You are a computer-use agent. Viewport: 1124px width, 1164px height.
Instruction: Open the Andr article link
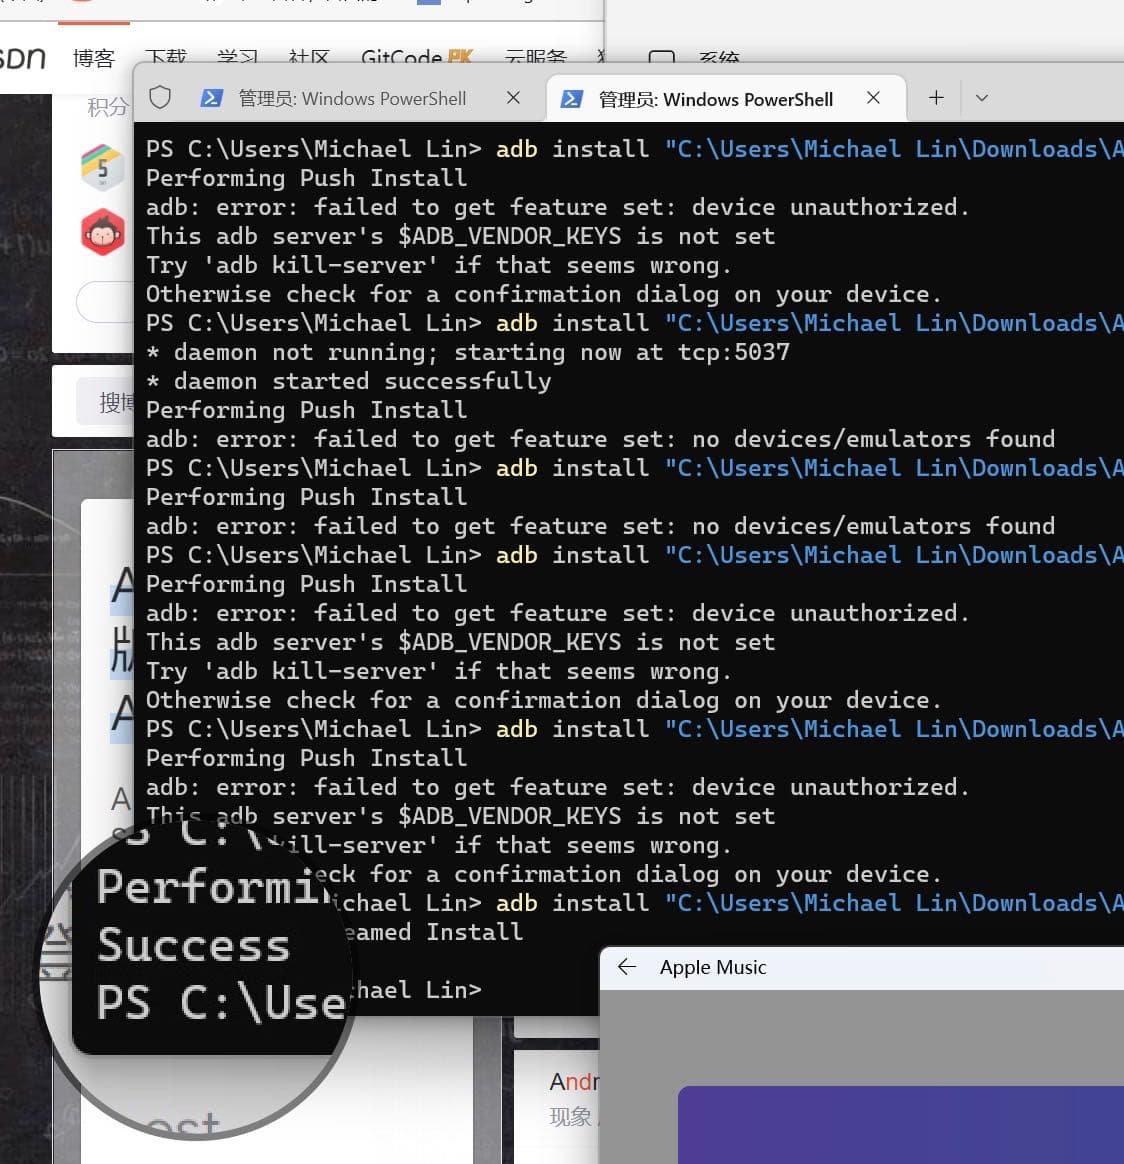tap(573, 1082)
